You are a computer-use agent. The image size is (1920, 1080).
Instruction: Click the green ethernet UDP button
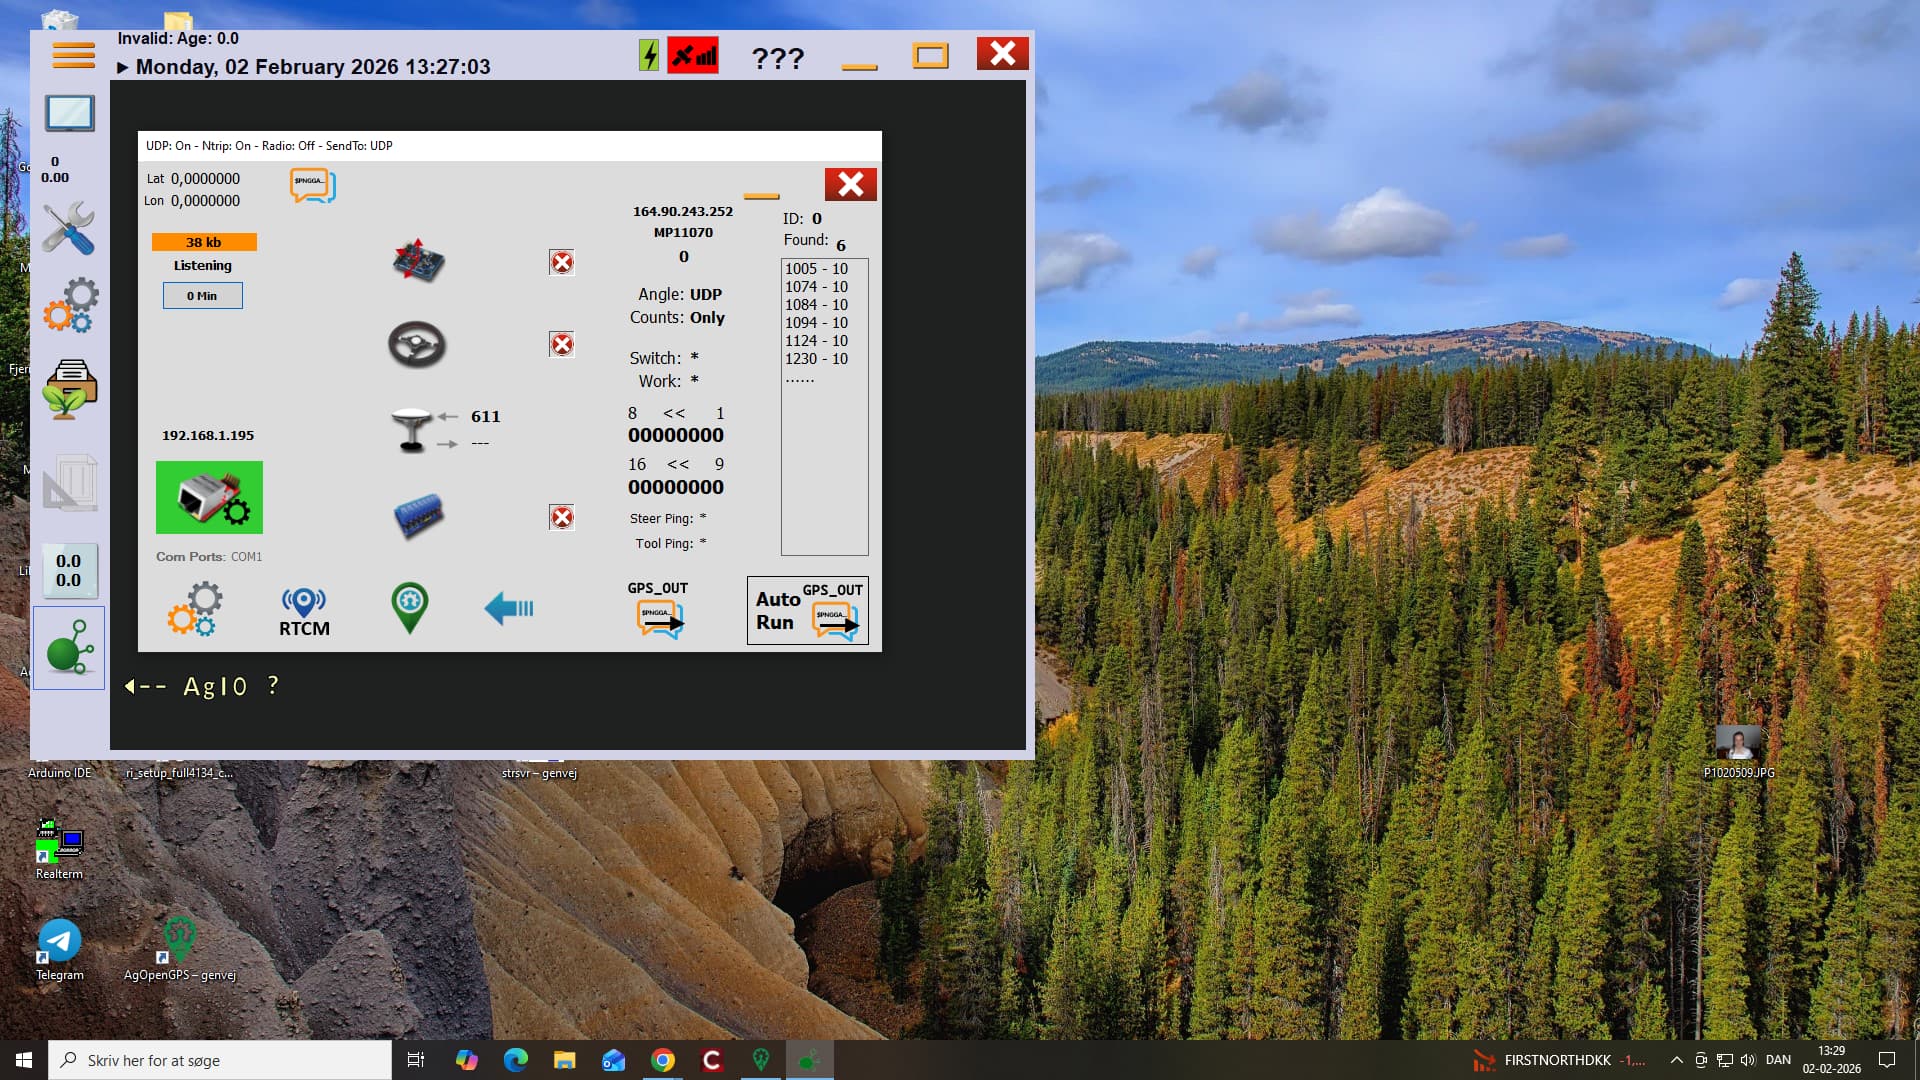pos(209,497)
